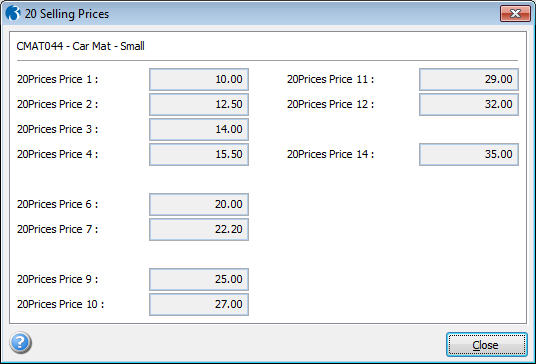Select the Price 1 field showing 10.00

(x=199, y=79)
